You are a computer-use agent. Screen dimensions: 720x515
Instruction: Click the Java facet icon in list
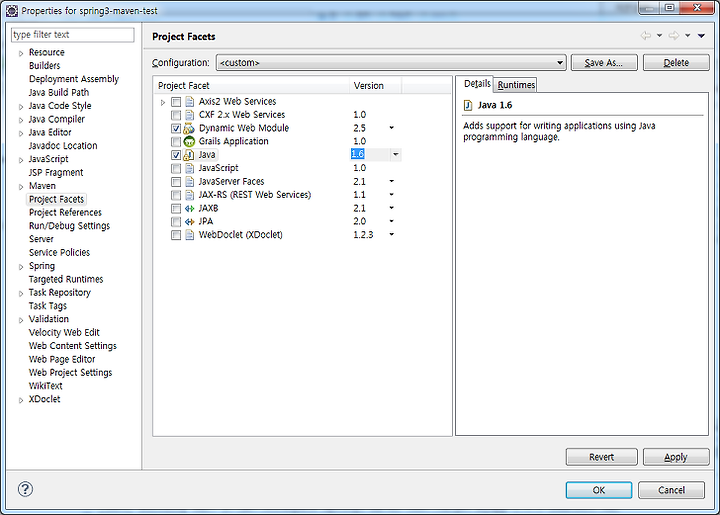tap(189, 155)
